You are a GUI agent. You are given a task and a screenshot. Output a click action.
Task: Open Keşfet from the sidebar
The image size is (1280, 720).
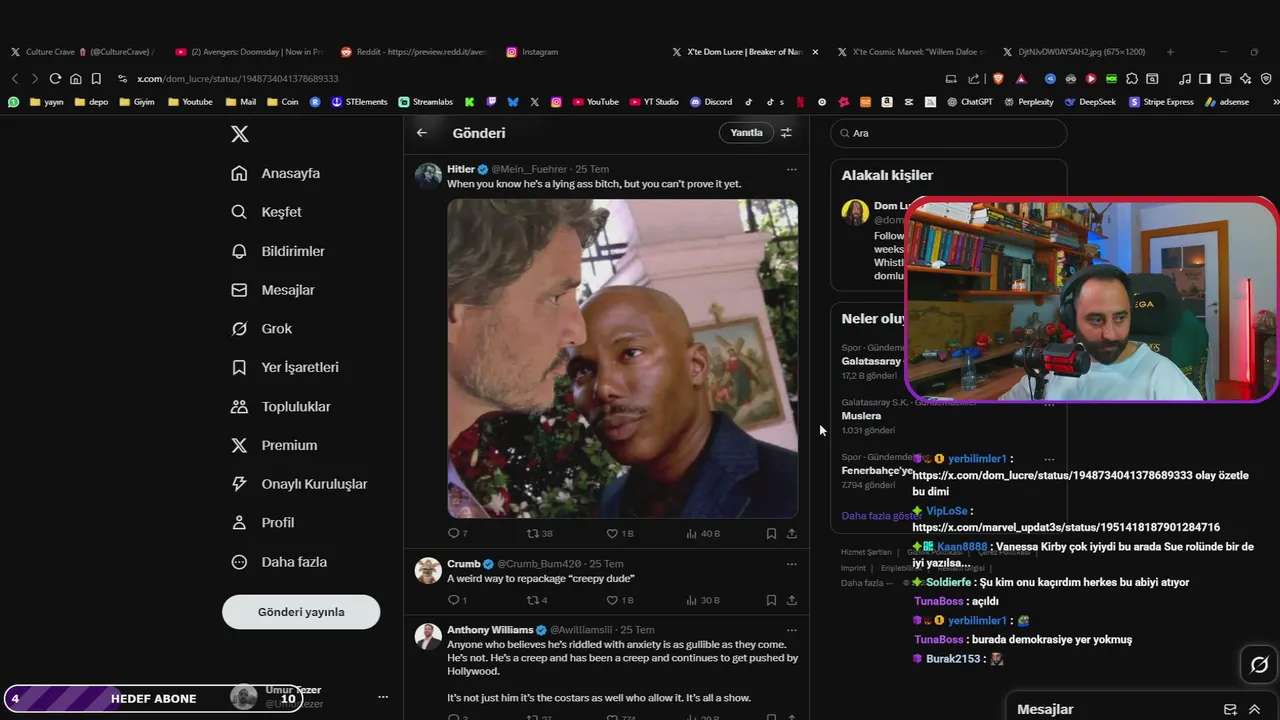pos(266,212)
